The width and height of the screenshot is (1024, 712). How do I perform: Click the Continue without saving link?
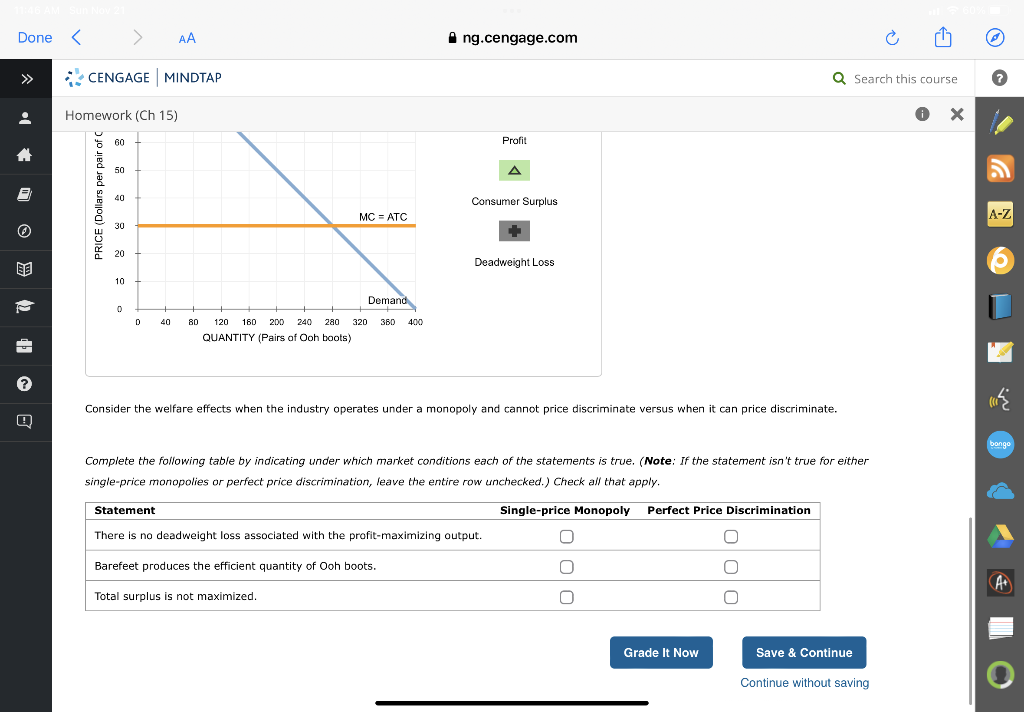(804, 682)
